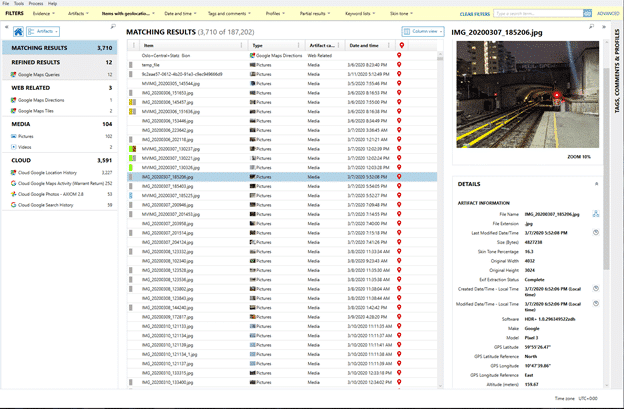Click Cloud Google Maps Activity icon
624x409 pixels.
pyautogui.click(x=14, y=183)
